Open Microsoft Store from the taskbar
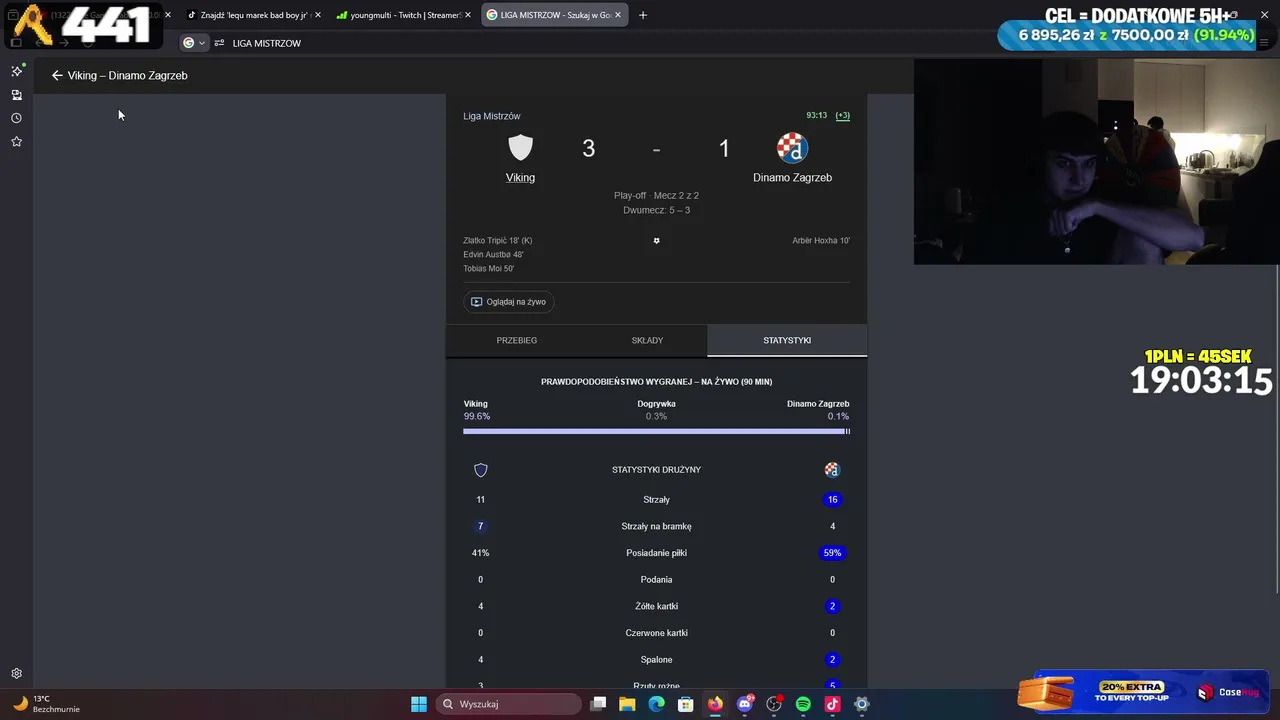Viewport: 1280px width, 720px height. click(686, 704)
